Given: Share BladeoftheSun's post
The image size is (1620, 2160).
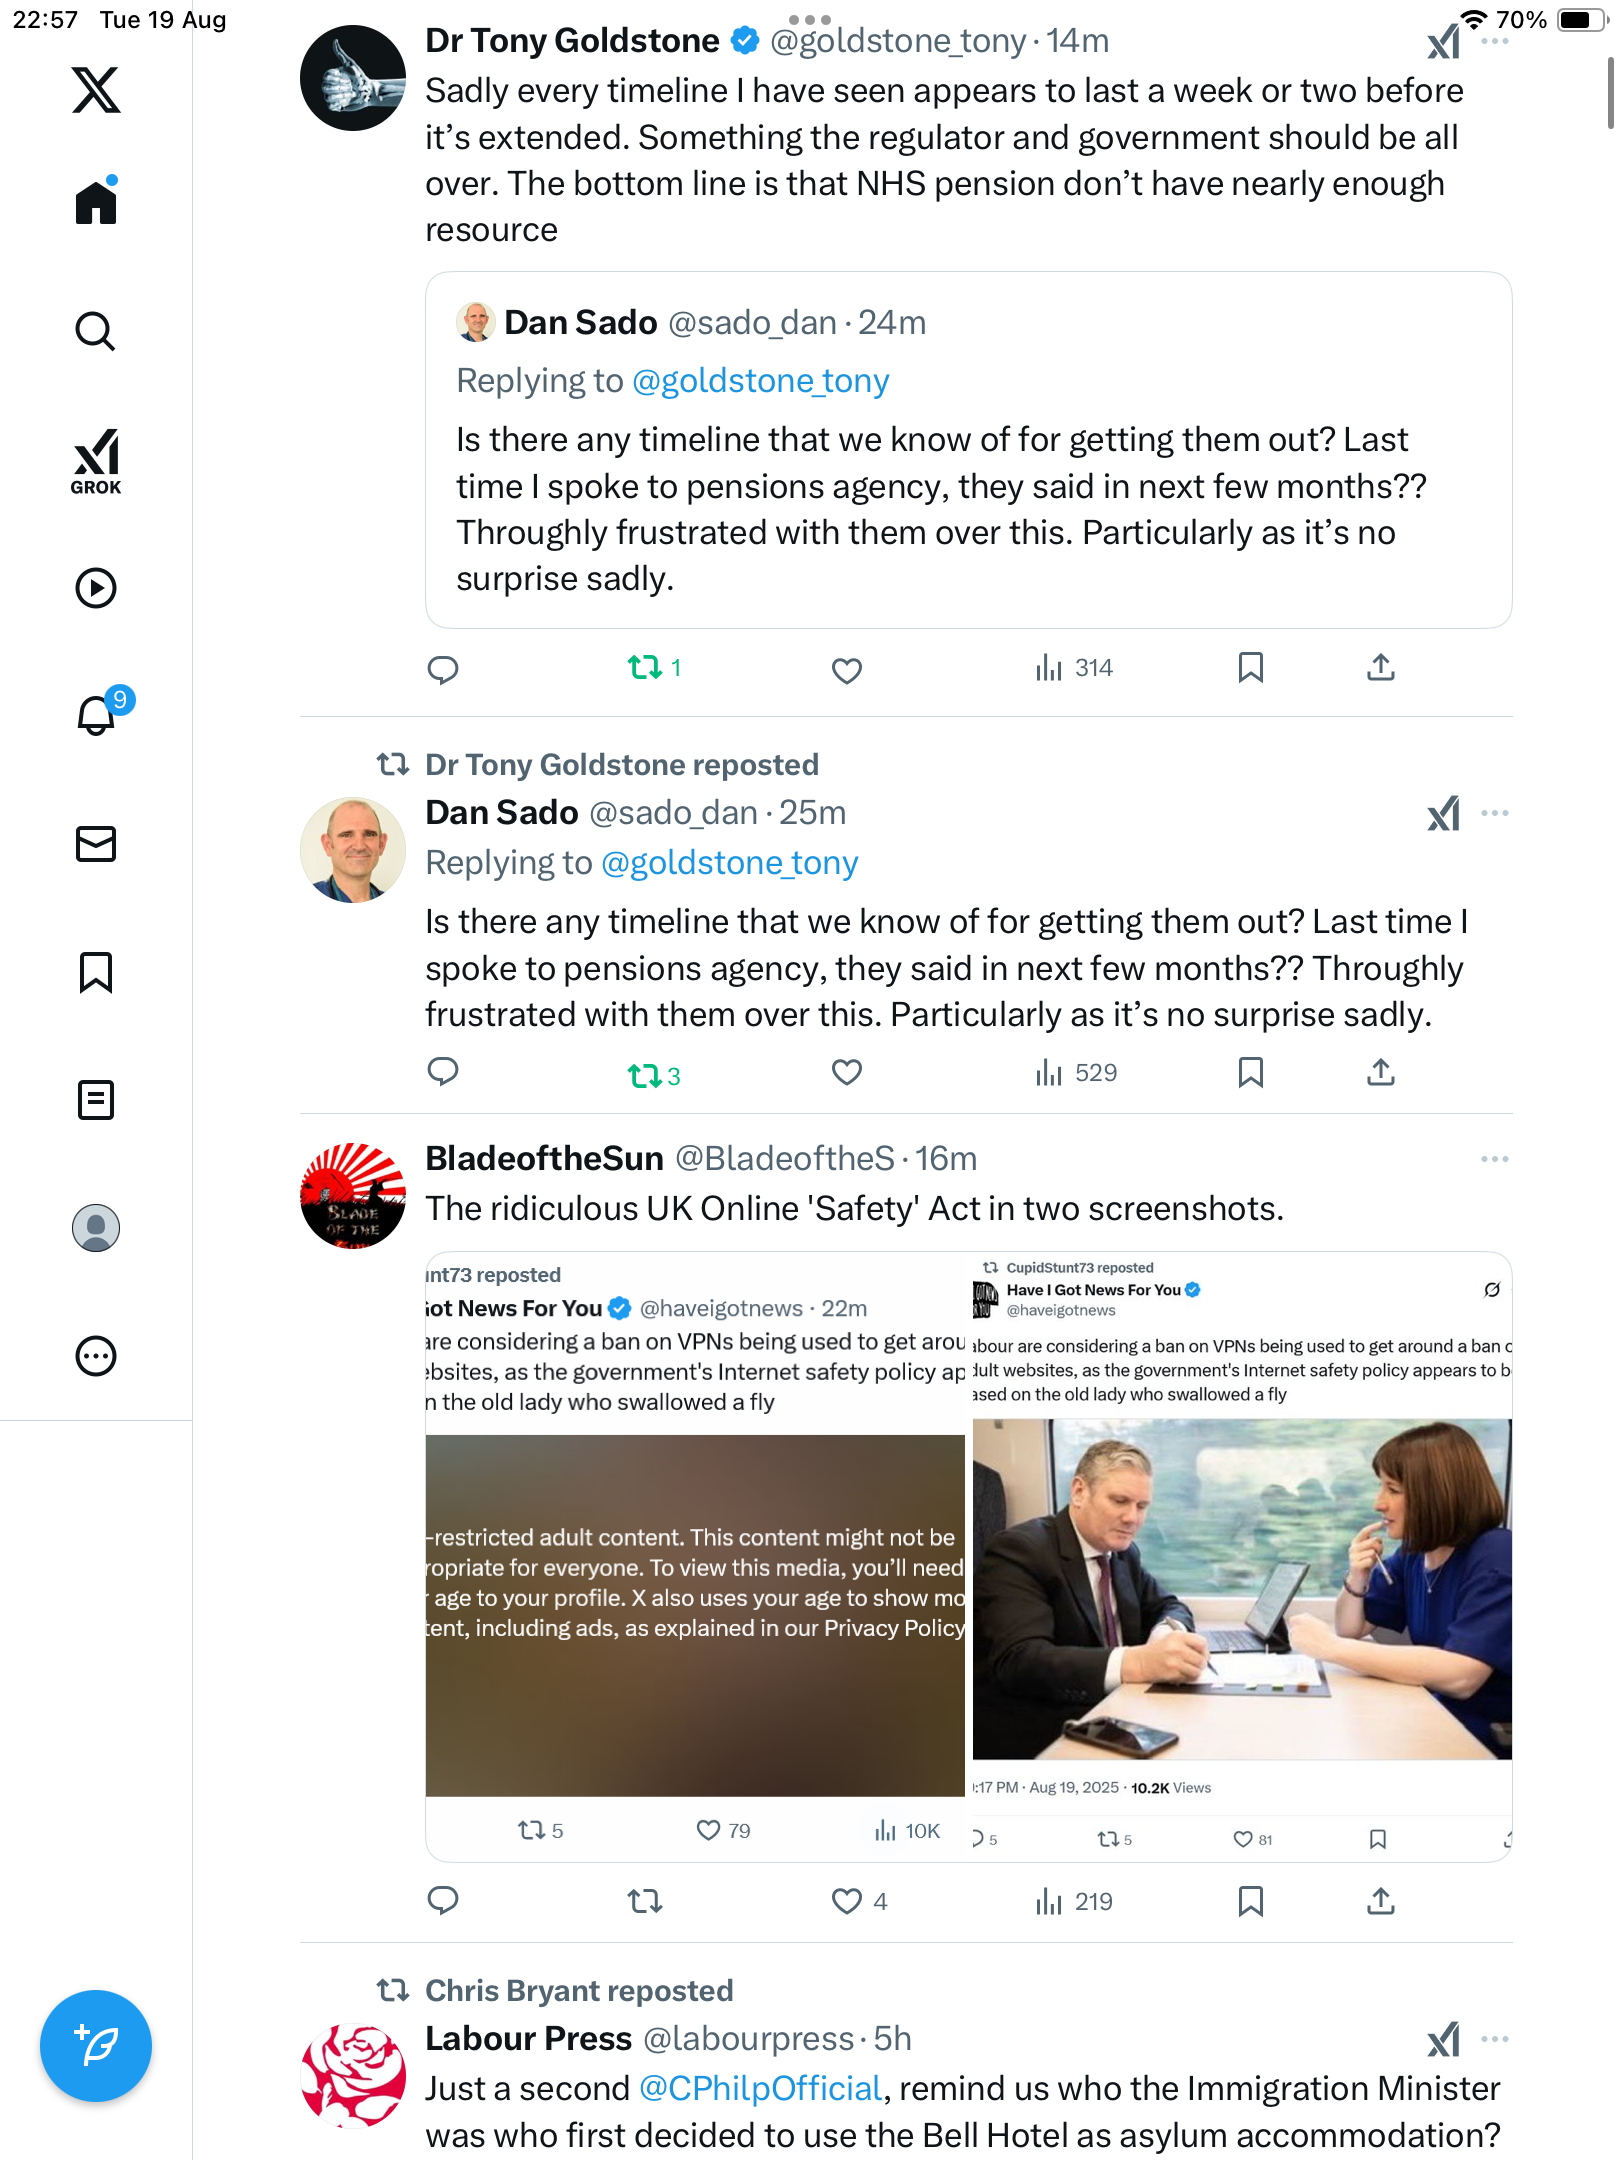Looking at the screenshot, I should click(x=1380, y=1901).
